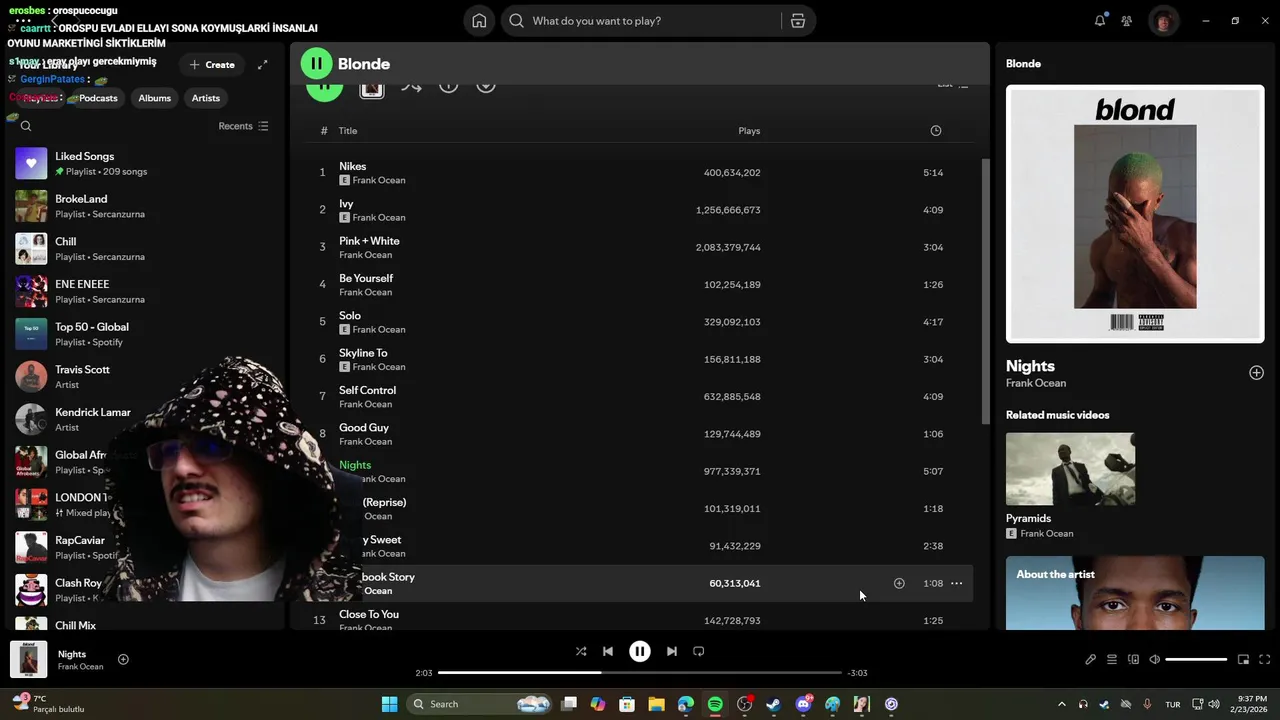Seek within the song progress bar

tap(640, 673)
